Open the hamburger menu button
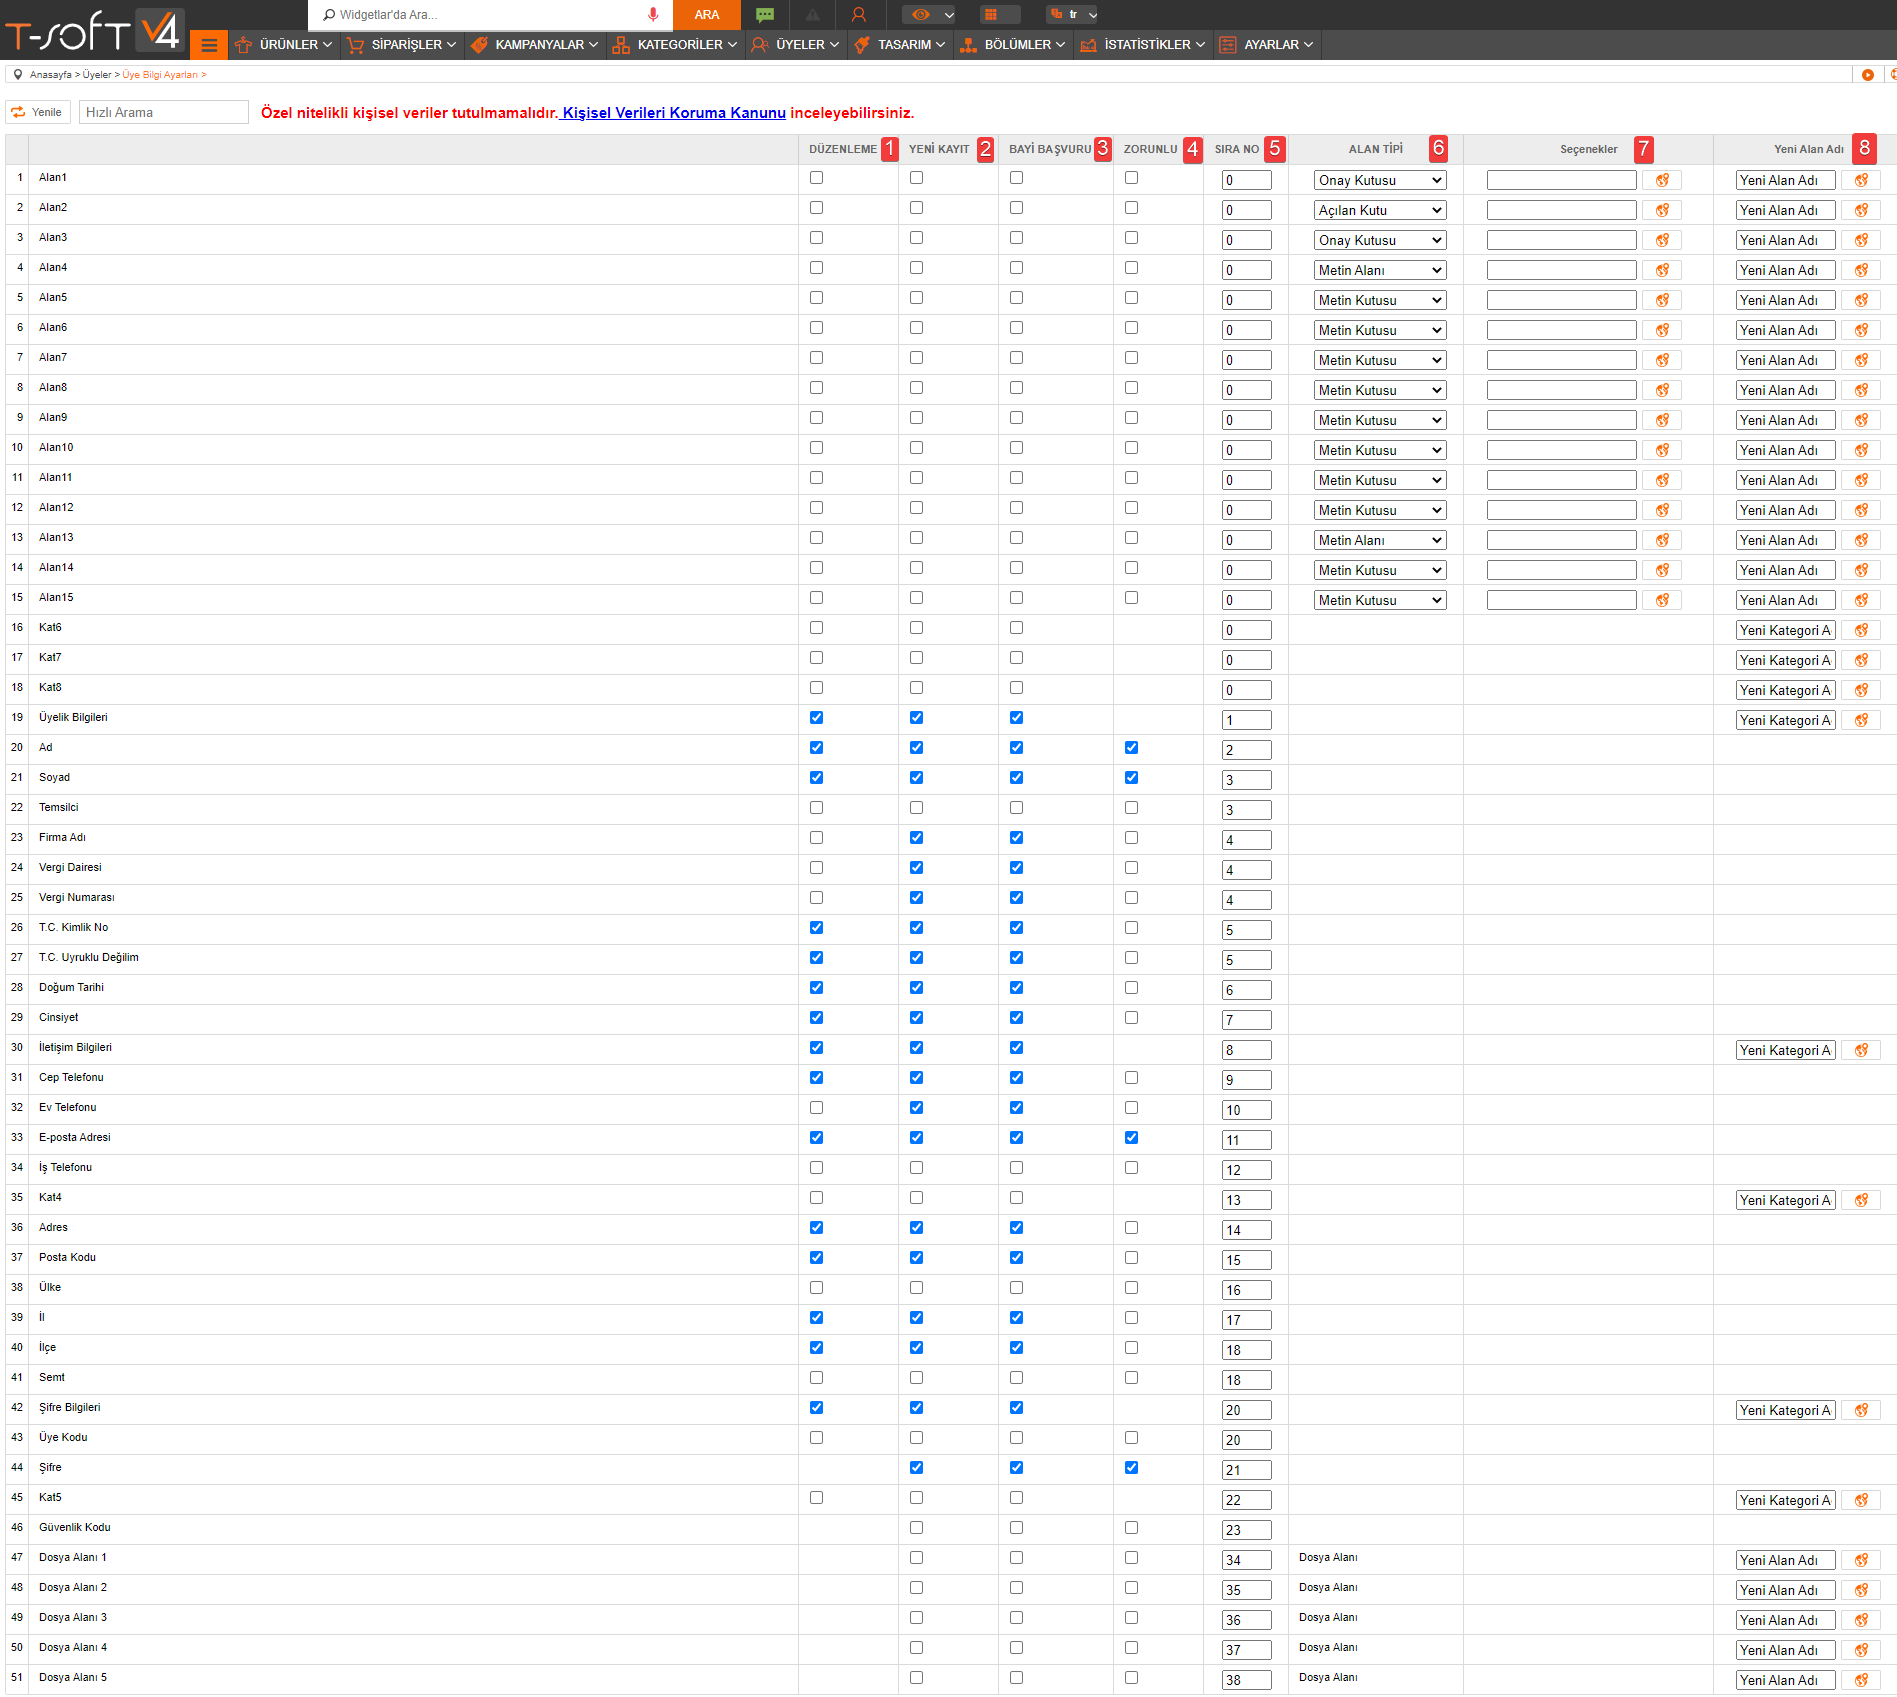This screenshot has width=1897, height=1697. coord(209,45)
